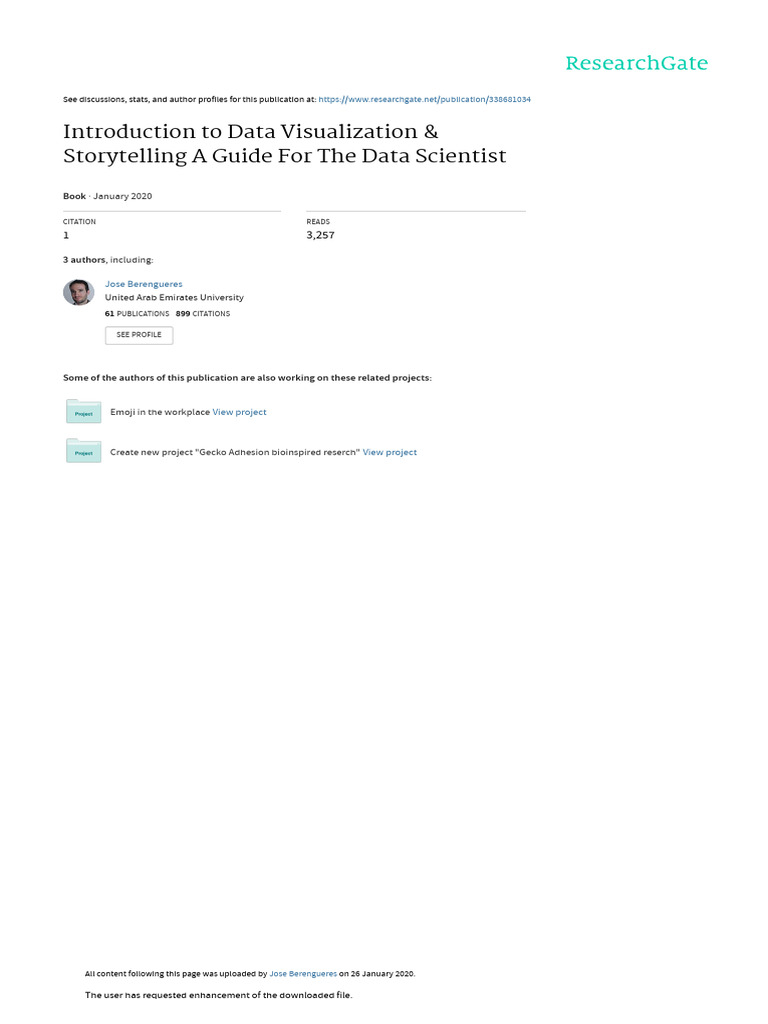
Task: Click the citation count 1
Action: [x=66, y=235]
